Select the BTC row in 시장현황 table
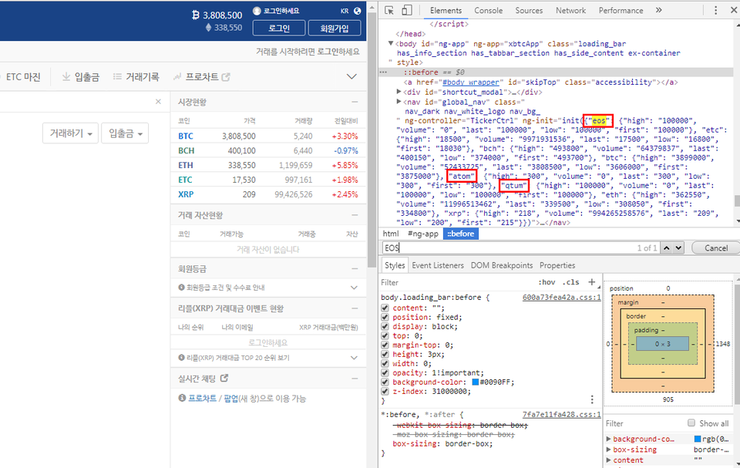The width and height of the screenshot is (740, 468). point(268,136)
